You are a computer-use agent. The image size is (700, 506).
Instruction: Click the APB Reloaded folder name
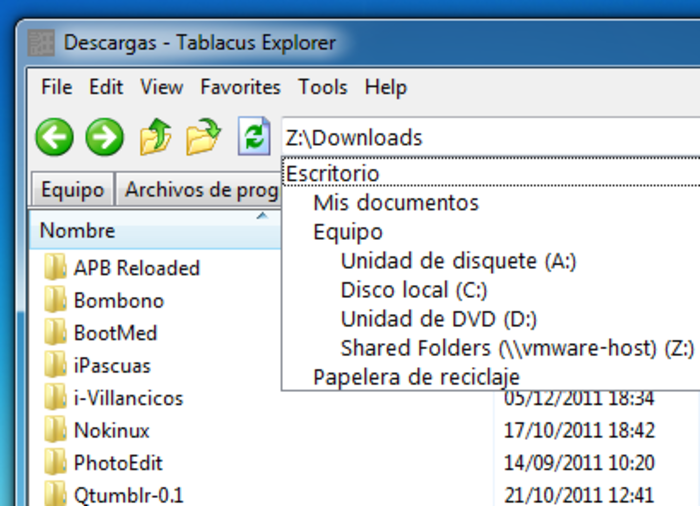coord(137,268)
